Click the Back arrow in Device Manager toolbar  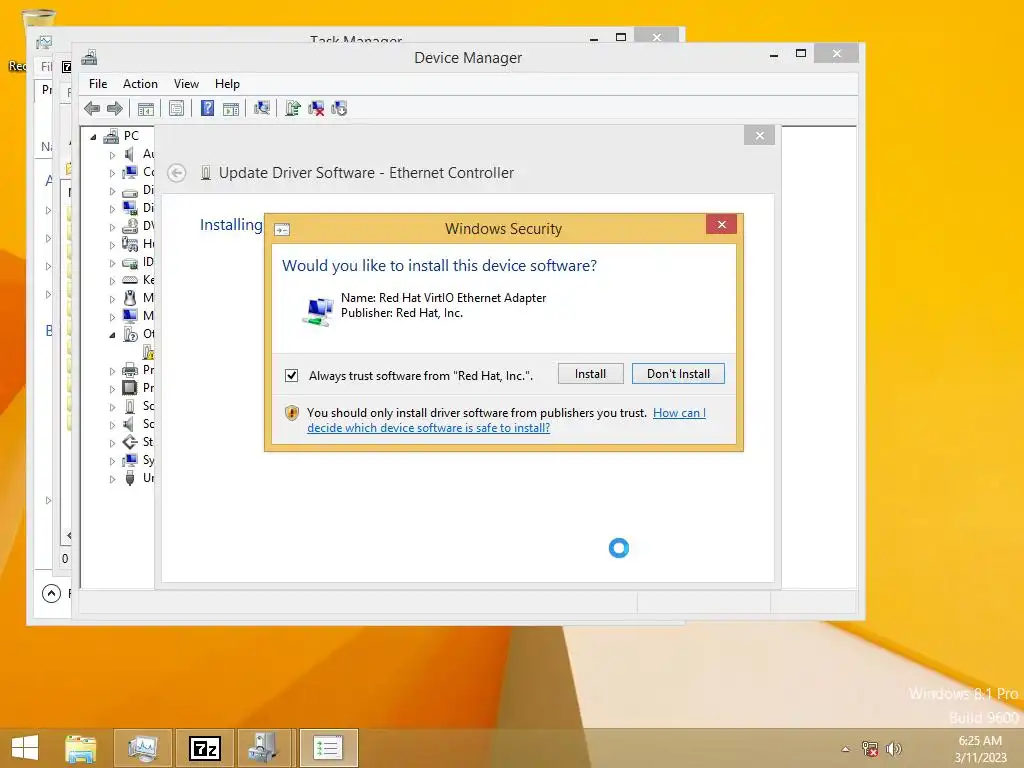[x=92, y=108]
